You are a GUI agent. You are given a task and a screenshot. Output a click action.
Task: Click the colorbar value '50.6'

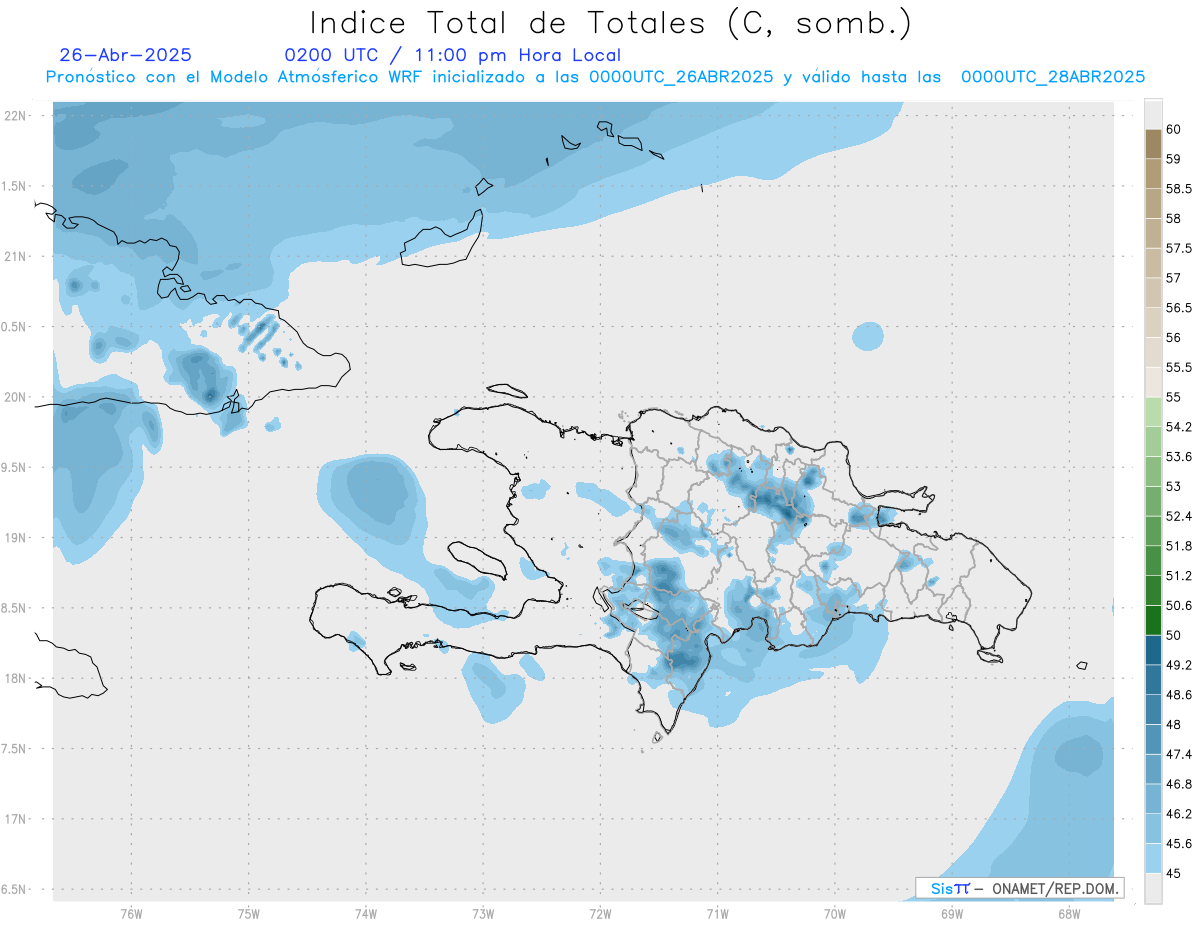[x=1179, y=605]
